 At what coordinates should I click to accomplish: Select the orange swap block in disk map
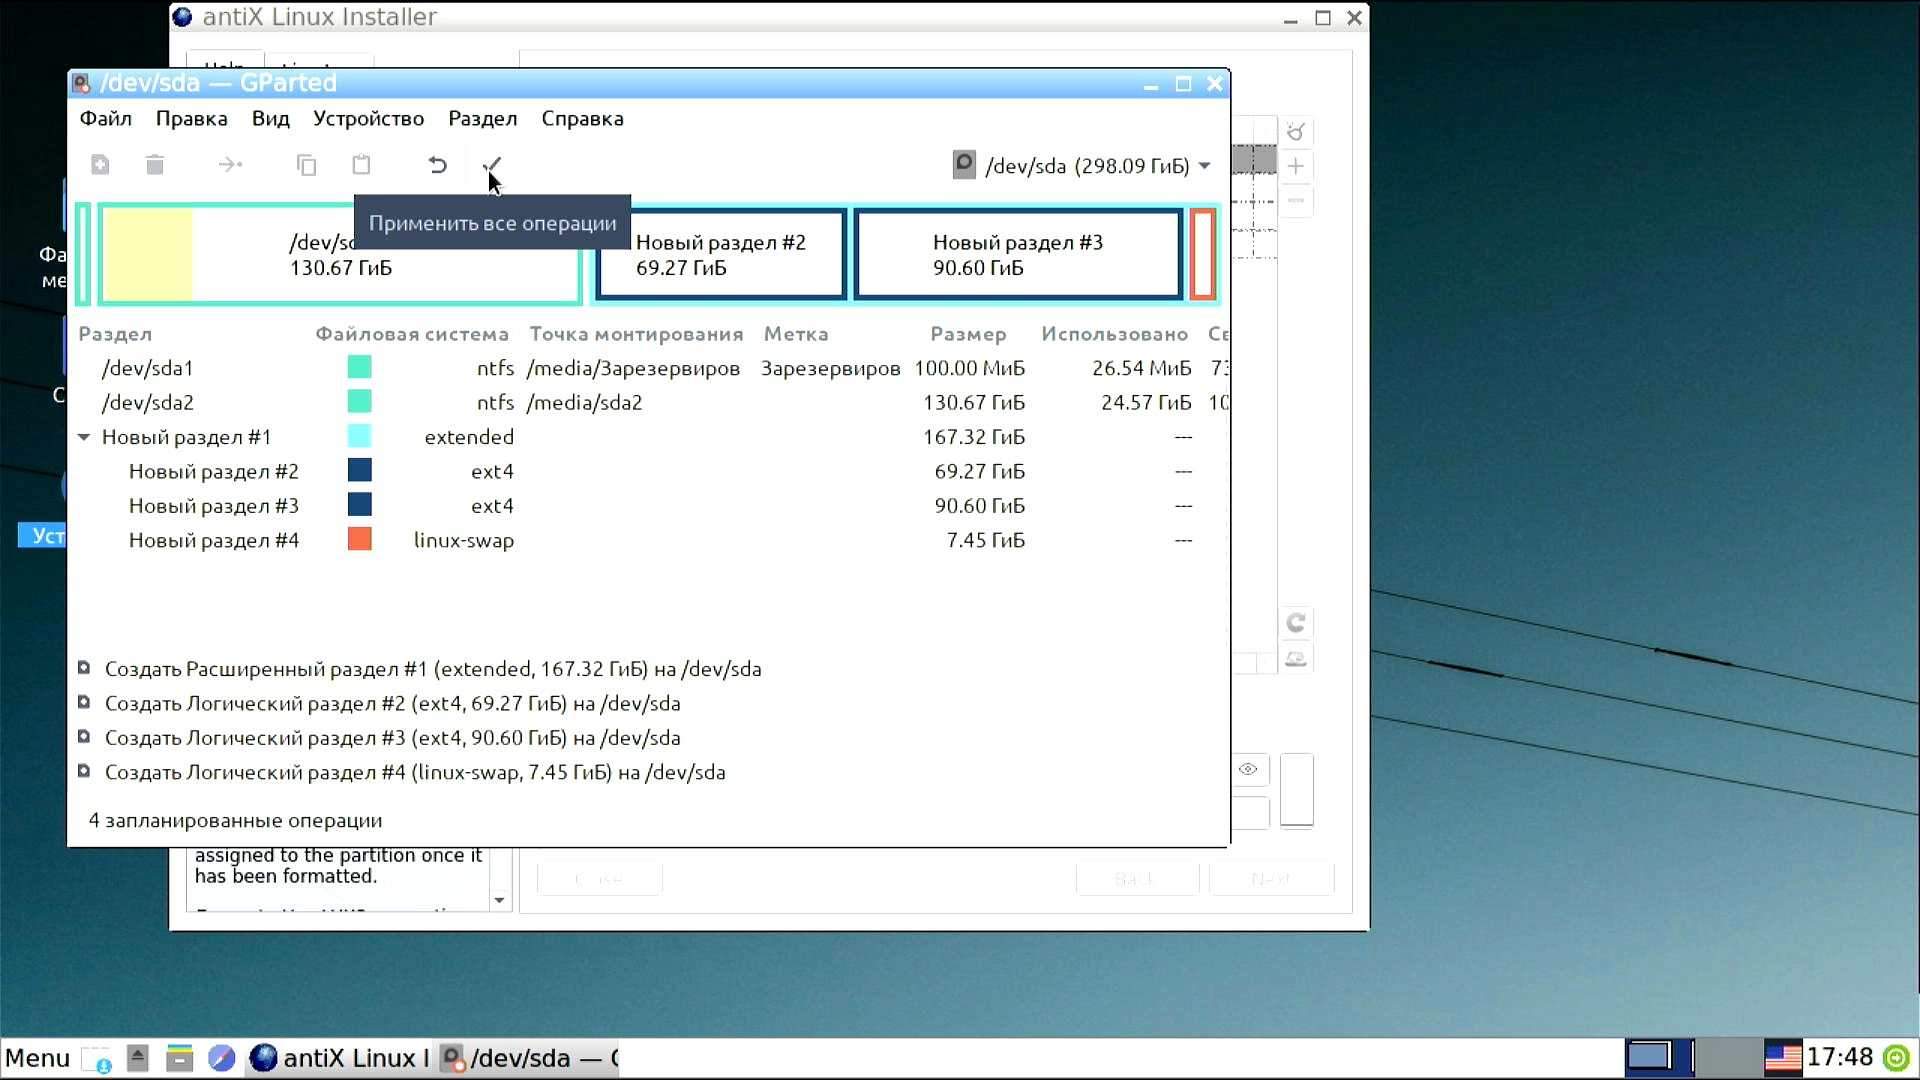point(1202,254)
